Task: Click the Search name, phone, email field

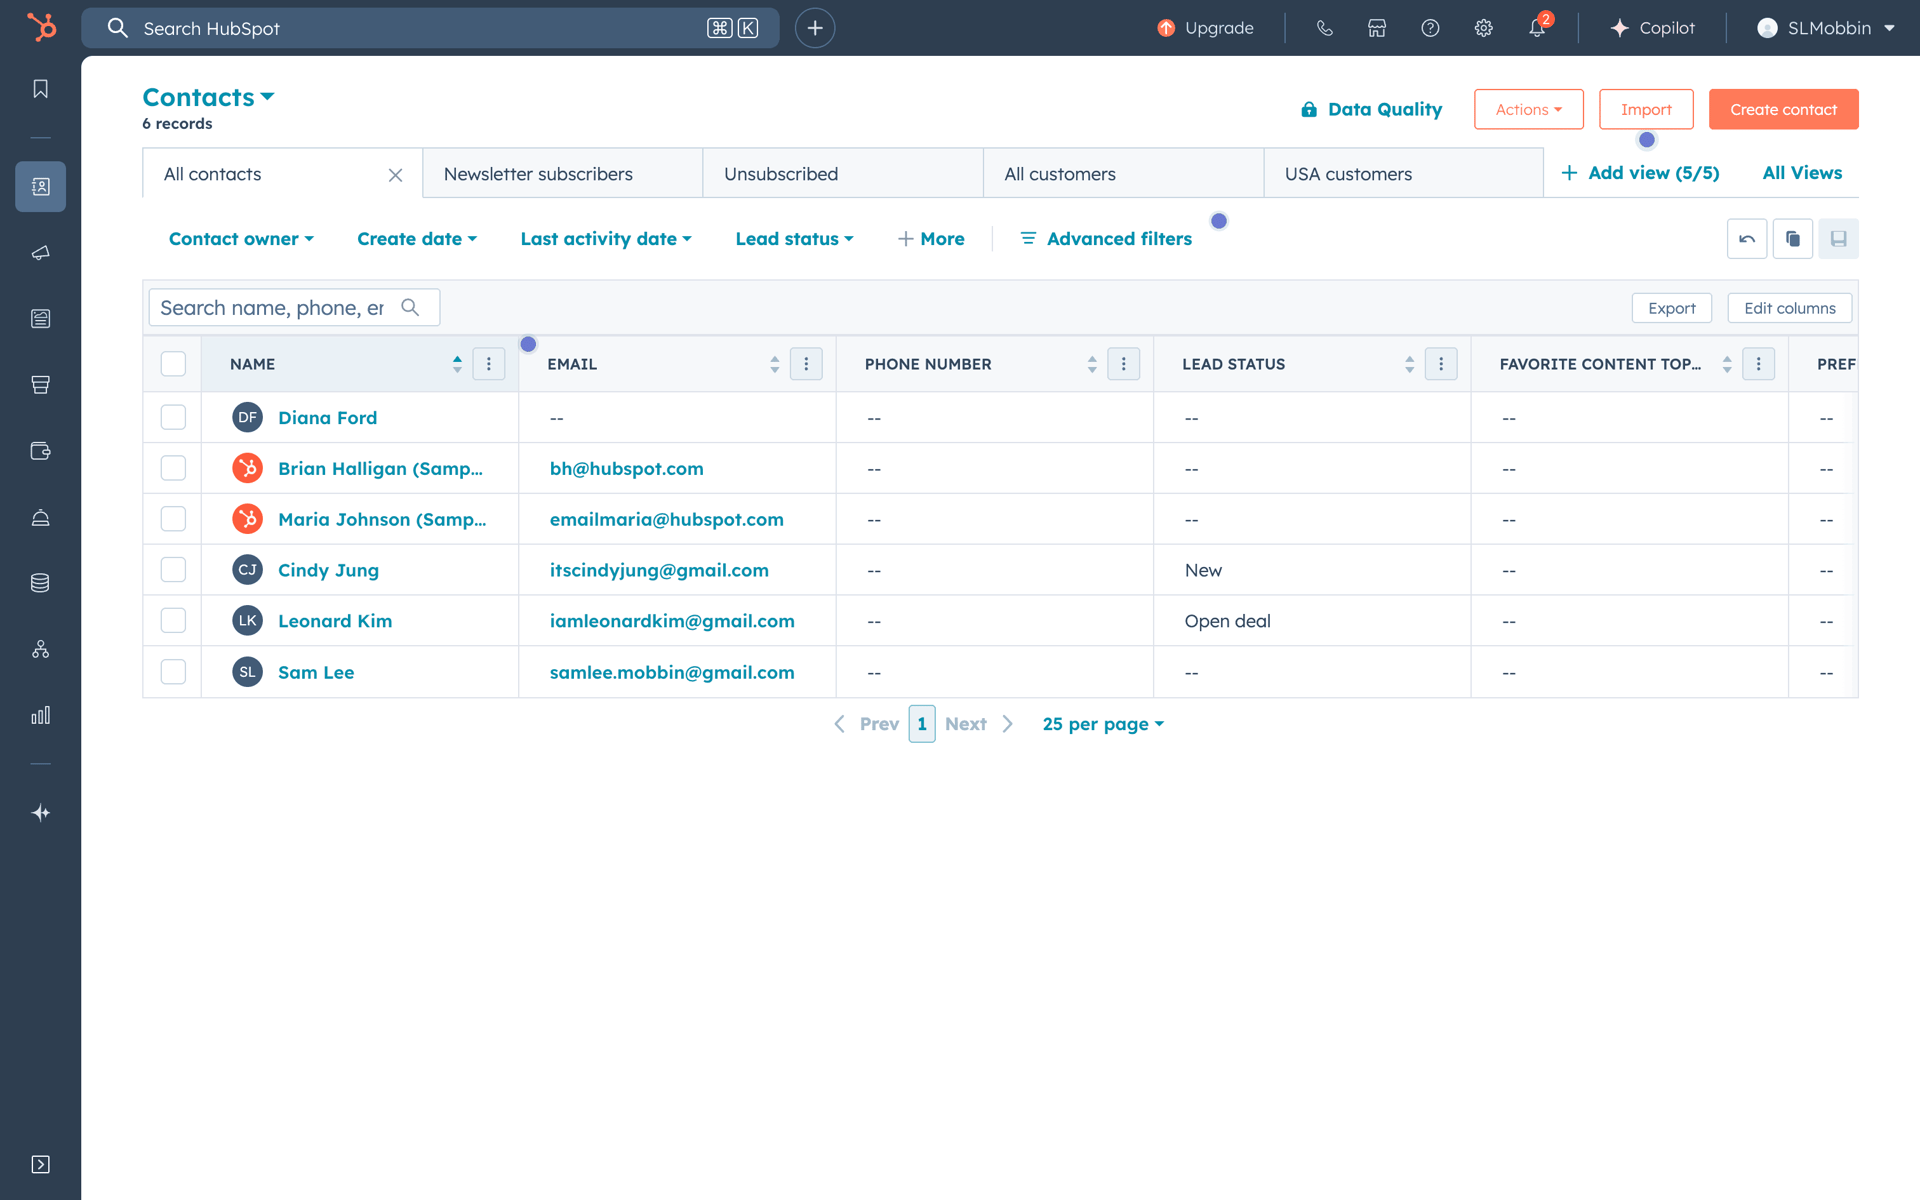Action: [x=294, y=308]
